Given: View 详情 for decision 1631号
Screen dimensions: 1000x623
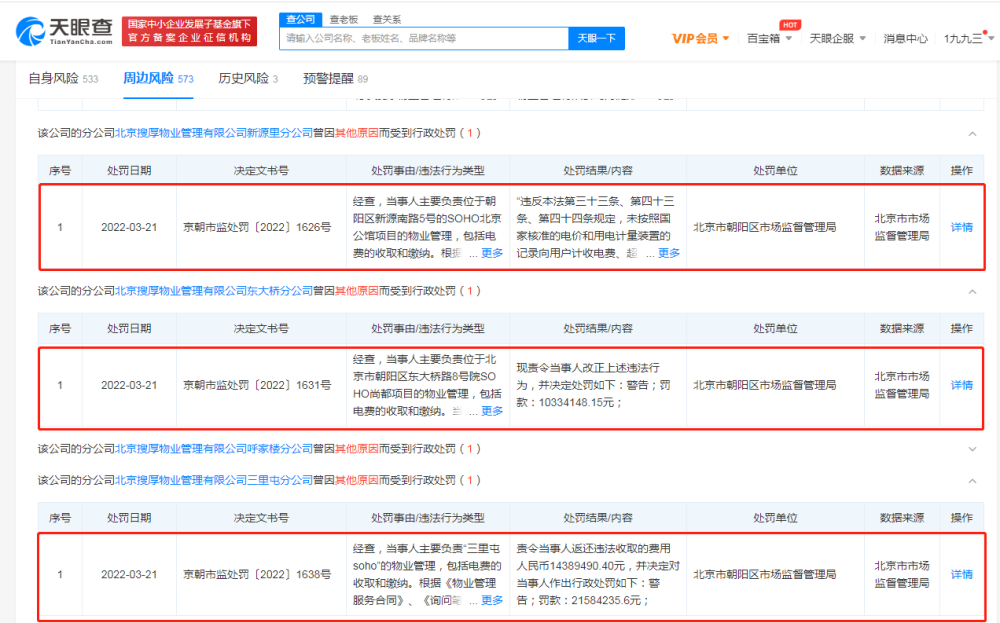Looking at the screenshot, I should coord(961,385).
